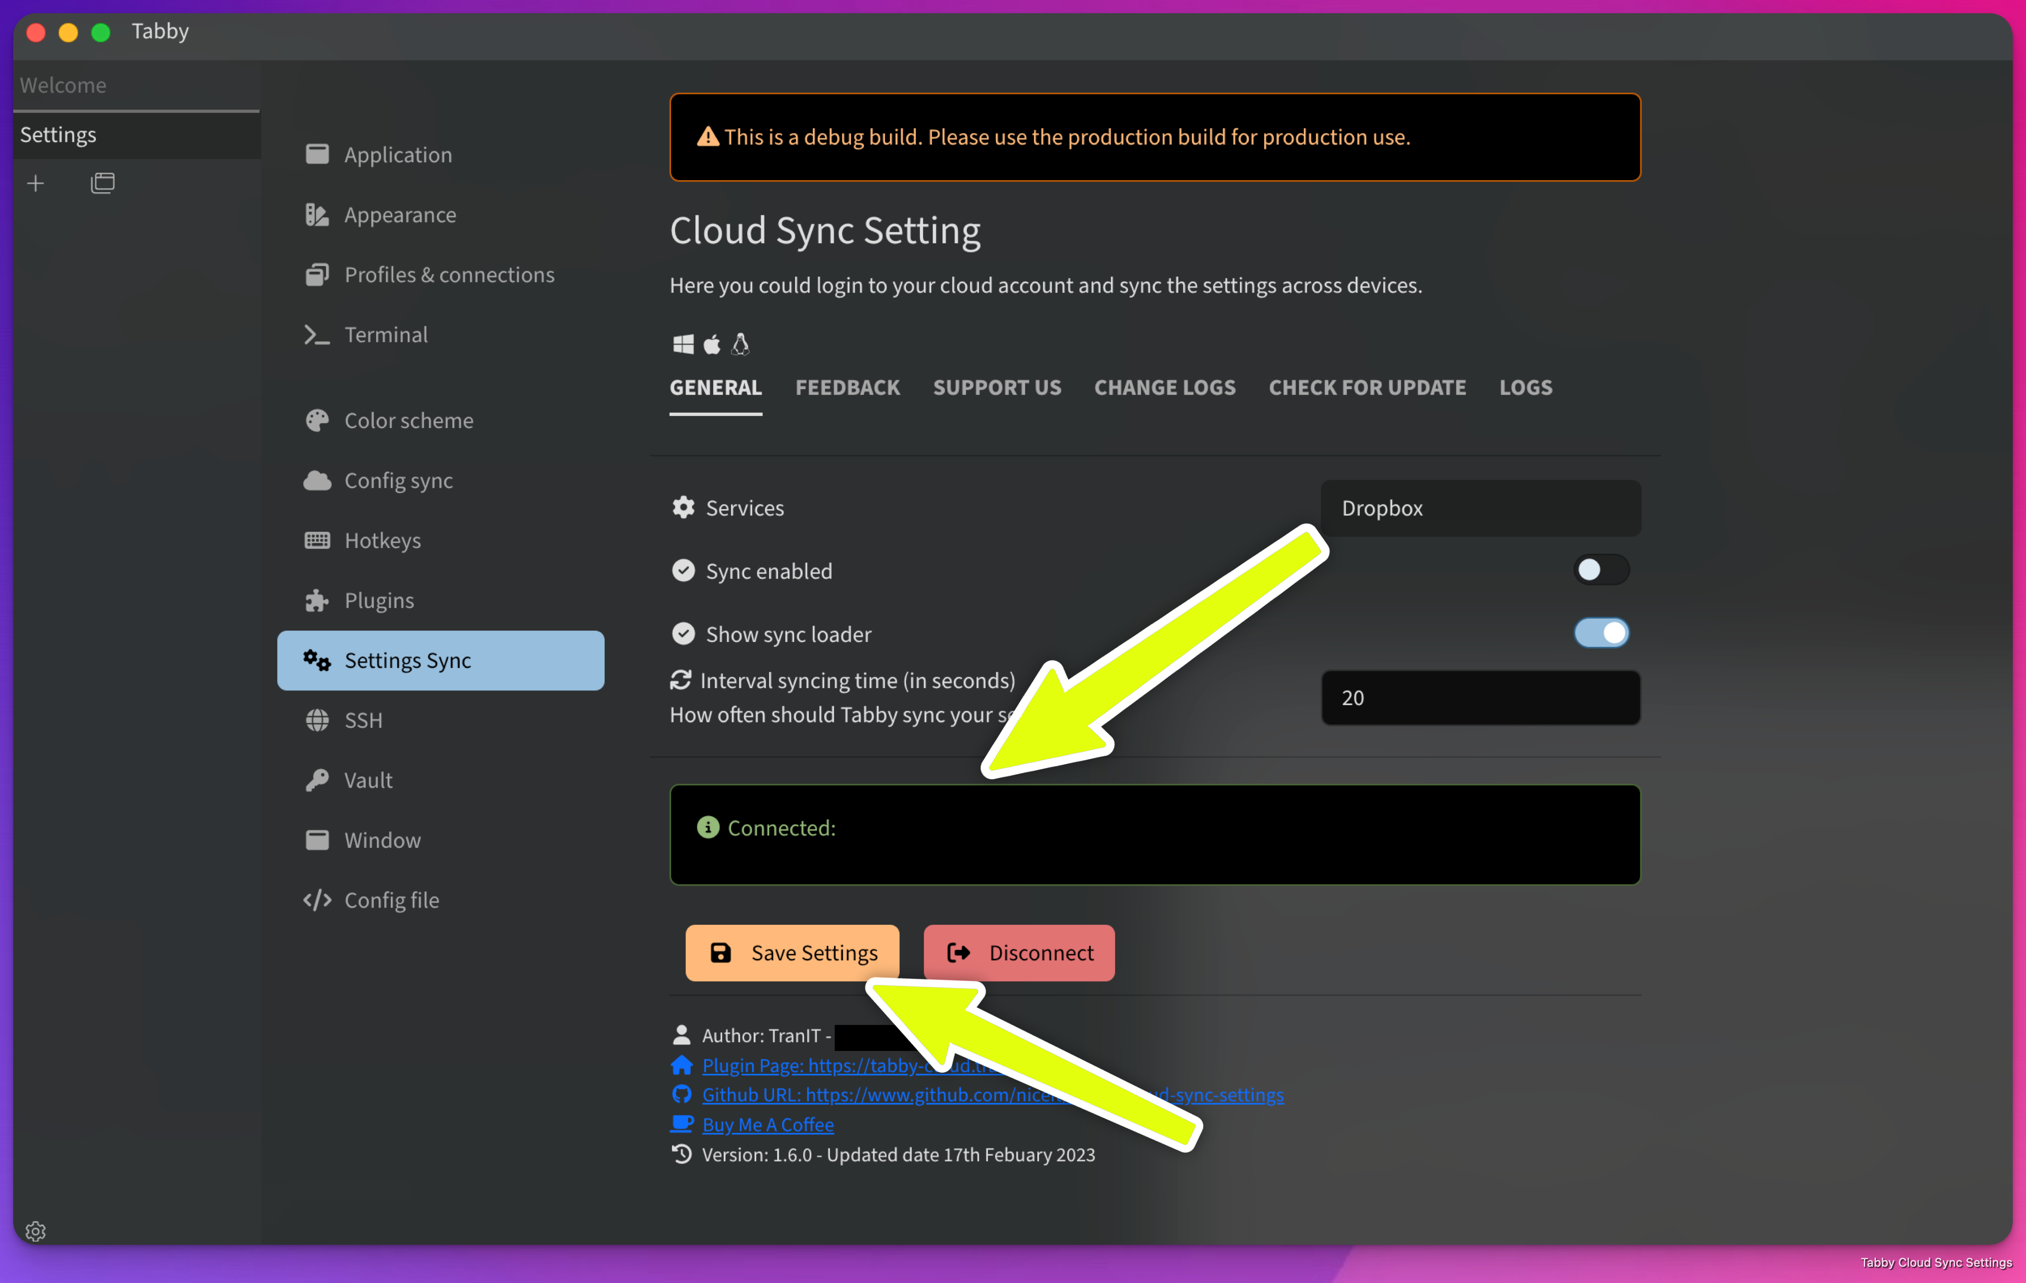Click the Color scheme icon

[x=316, y=419]
